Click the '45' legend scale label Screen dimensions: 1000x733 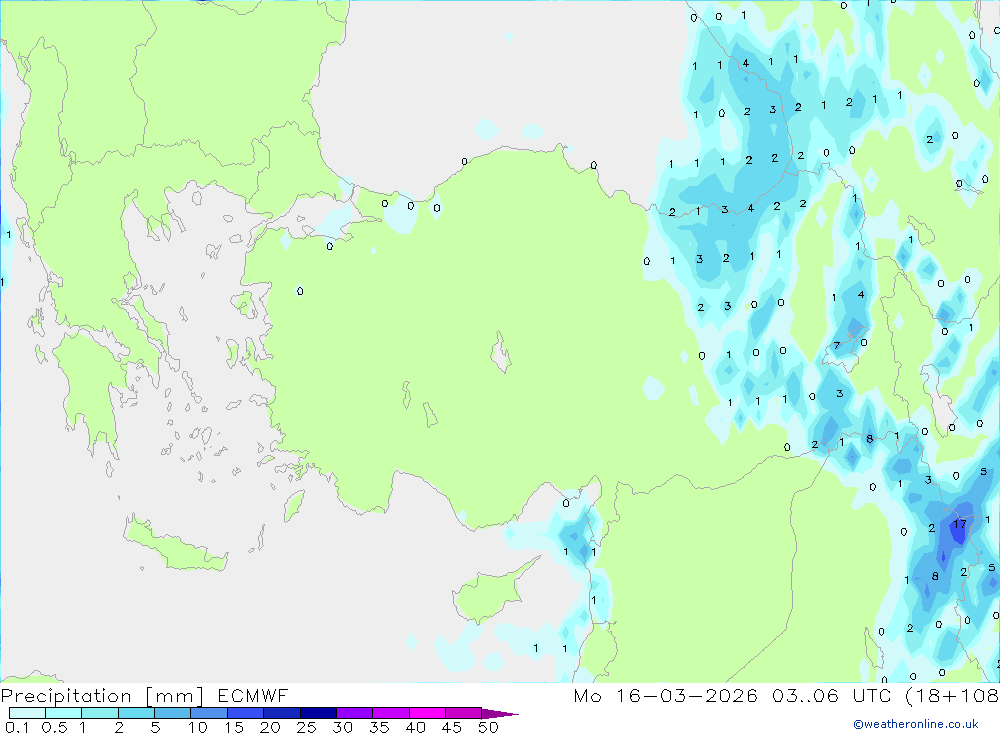[x=452, y=727]
